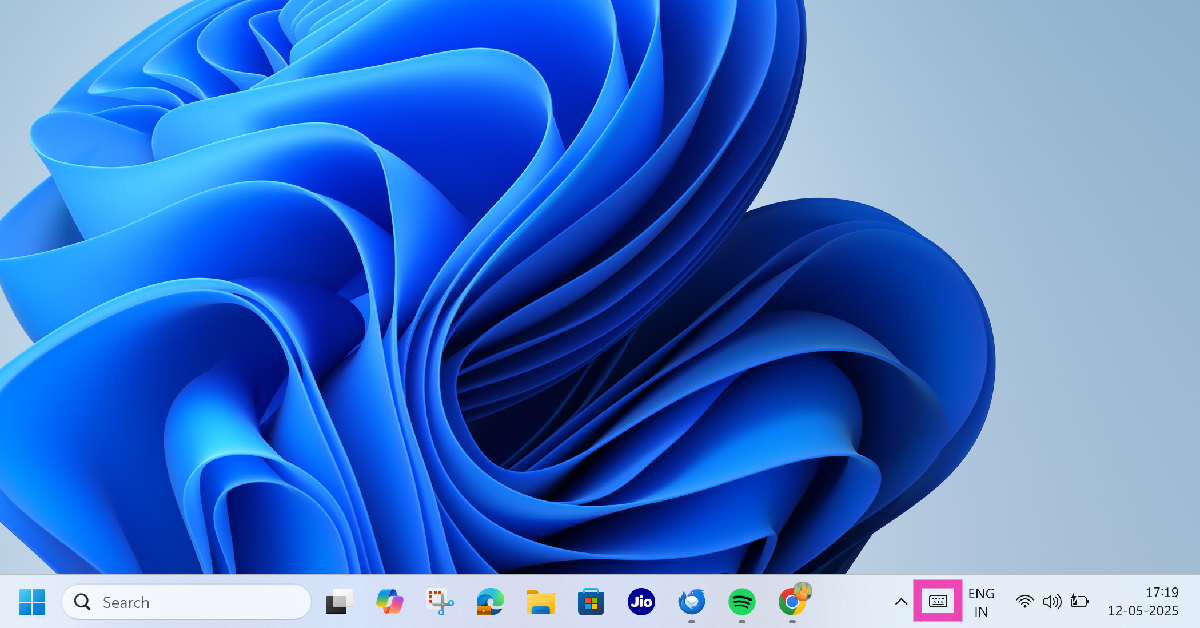Click the volume speaker icon

click(x=1051, y=602)
